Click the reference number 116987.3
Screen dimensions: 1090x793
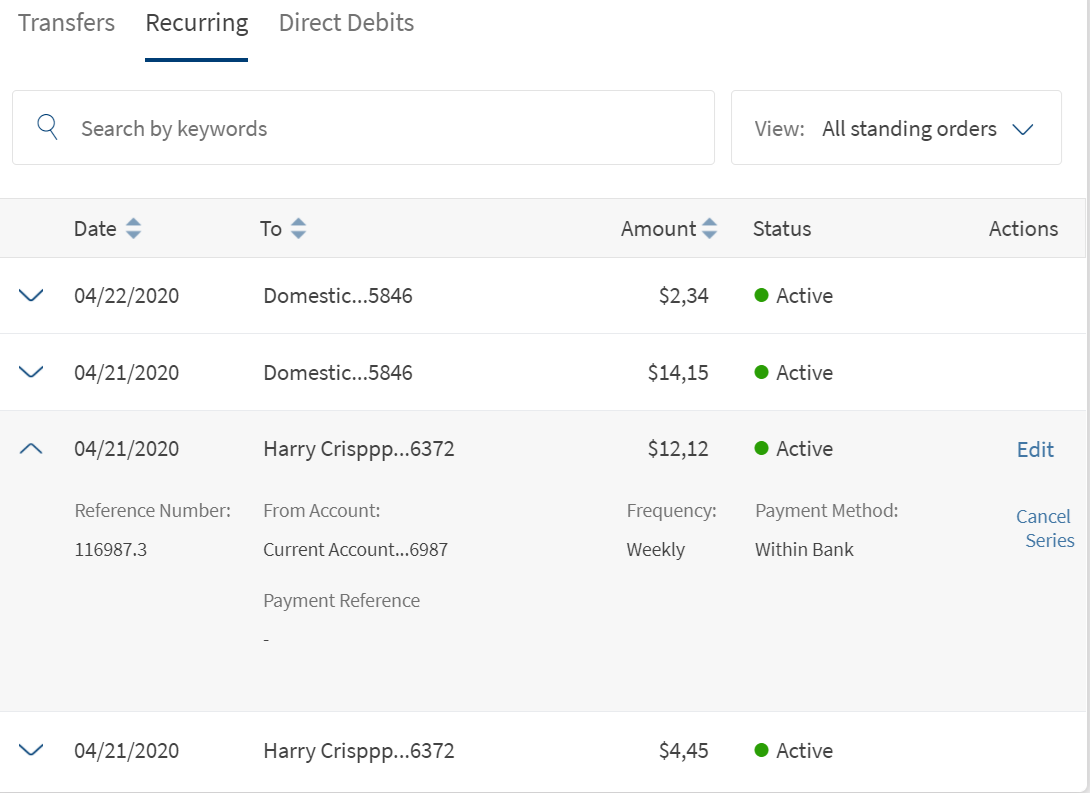[110, 550]
